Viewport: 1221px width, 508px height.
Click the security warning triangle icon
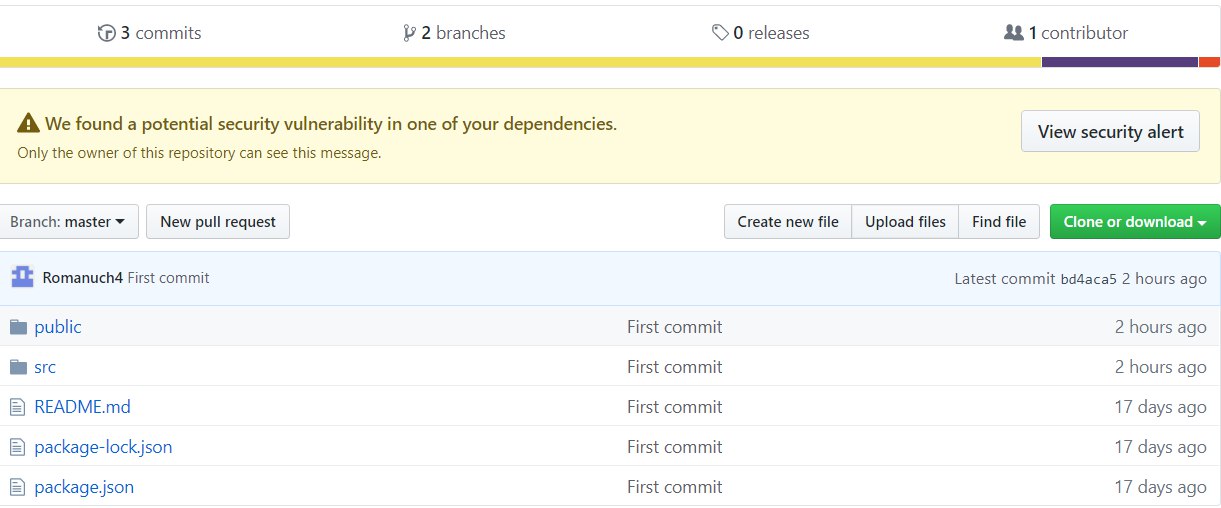click(27, 125)
